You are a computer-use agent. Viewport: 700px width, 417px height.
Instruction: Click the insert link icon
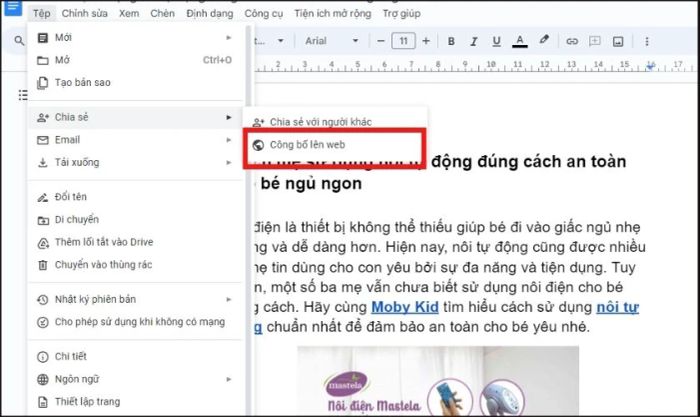click(x=573, y=41)
